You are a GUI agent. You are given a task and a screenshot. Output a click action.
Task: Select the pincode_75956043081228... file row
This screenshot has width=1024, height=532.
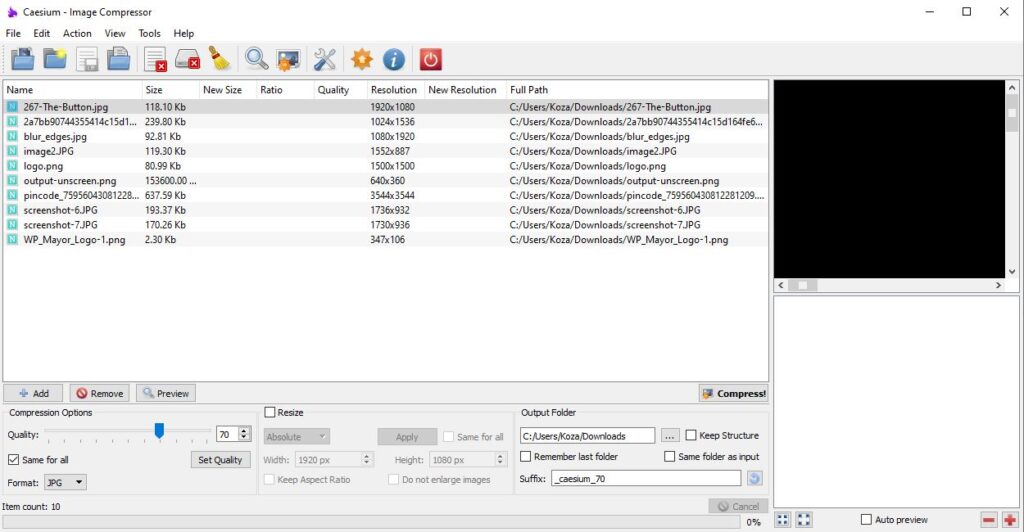(385, 195)
